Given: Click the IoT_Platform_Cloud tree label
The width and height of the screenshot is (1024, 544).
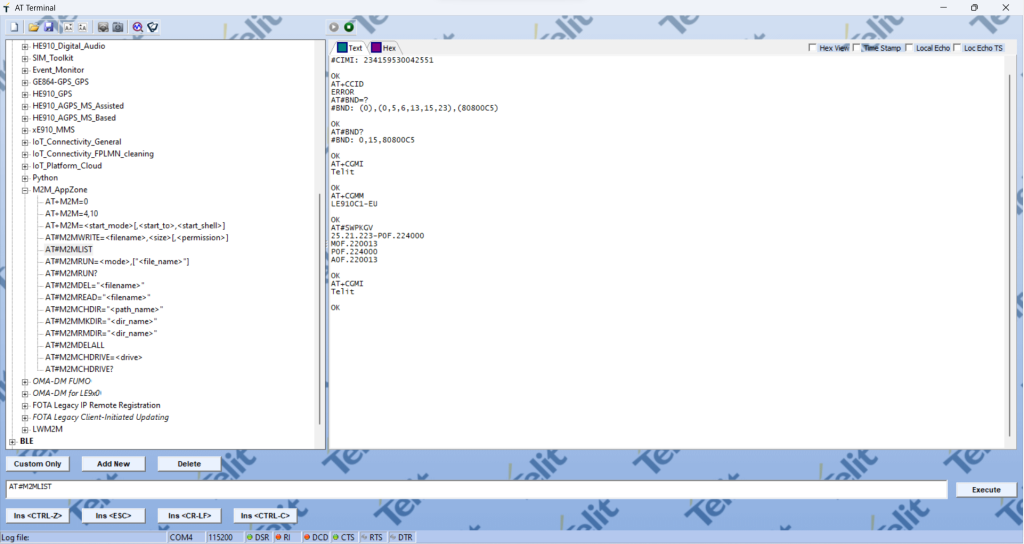Looking at the screenshot, I should pos(67,166).
